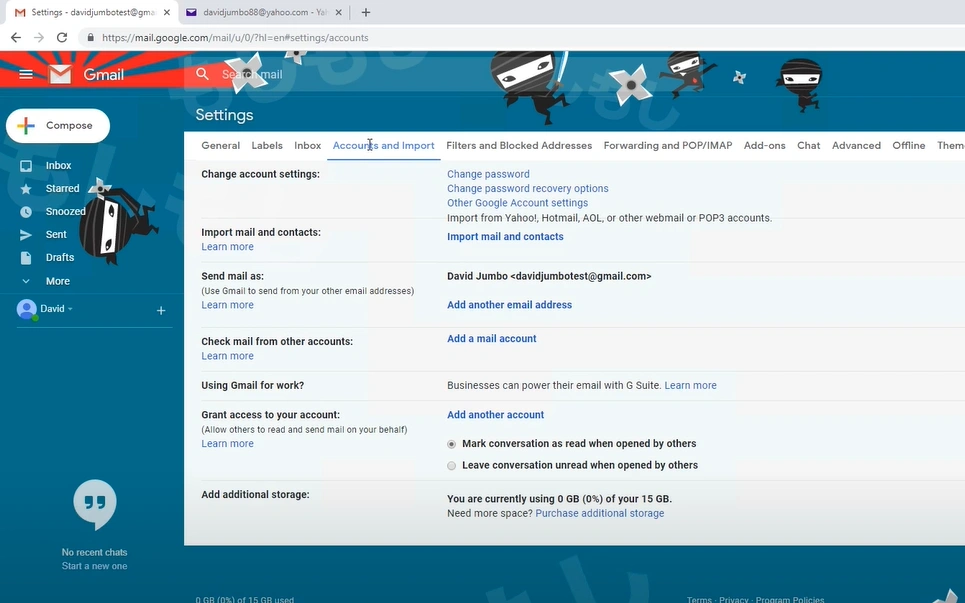Select Mark conversation as read radio button
The width and height of the screenshot is (965, 603).
(452, 444)
